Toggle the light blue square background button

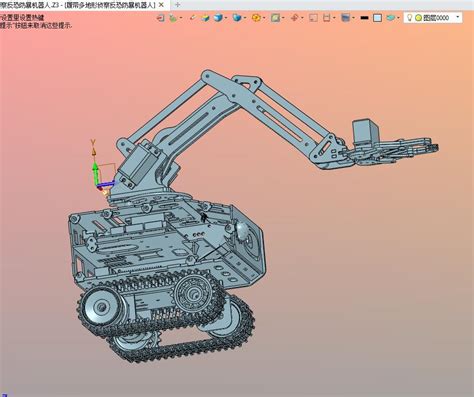point(377,18)
